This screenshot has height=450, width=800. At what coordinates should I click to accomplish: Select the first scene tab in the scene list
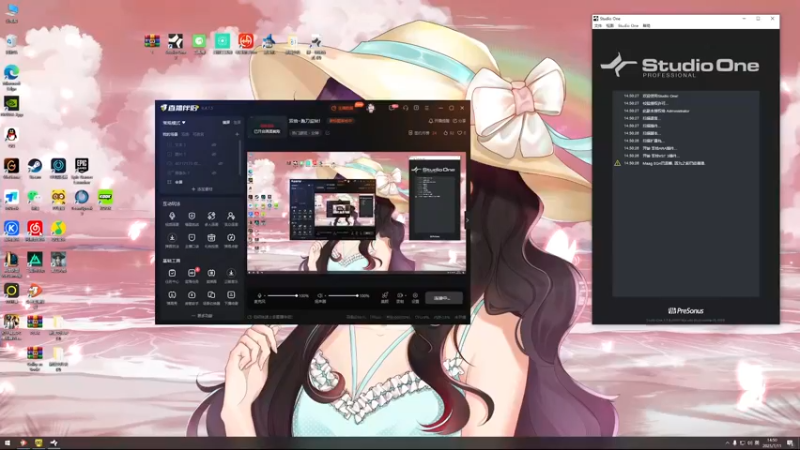(x=170, y=134)
